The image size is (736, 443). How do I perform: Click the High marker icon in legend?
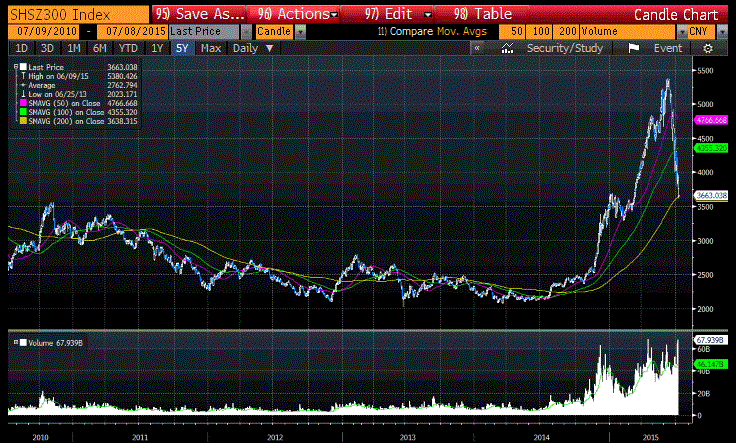coord(20,73)
